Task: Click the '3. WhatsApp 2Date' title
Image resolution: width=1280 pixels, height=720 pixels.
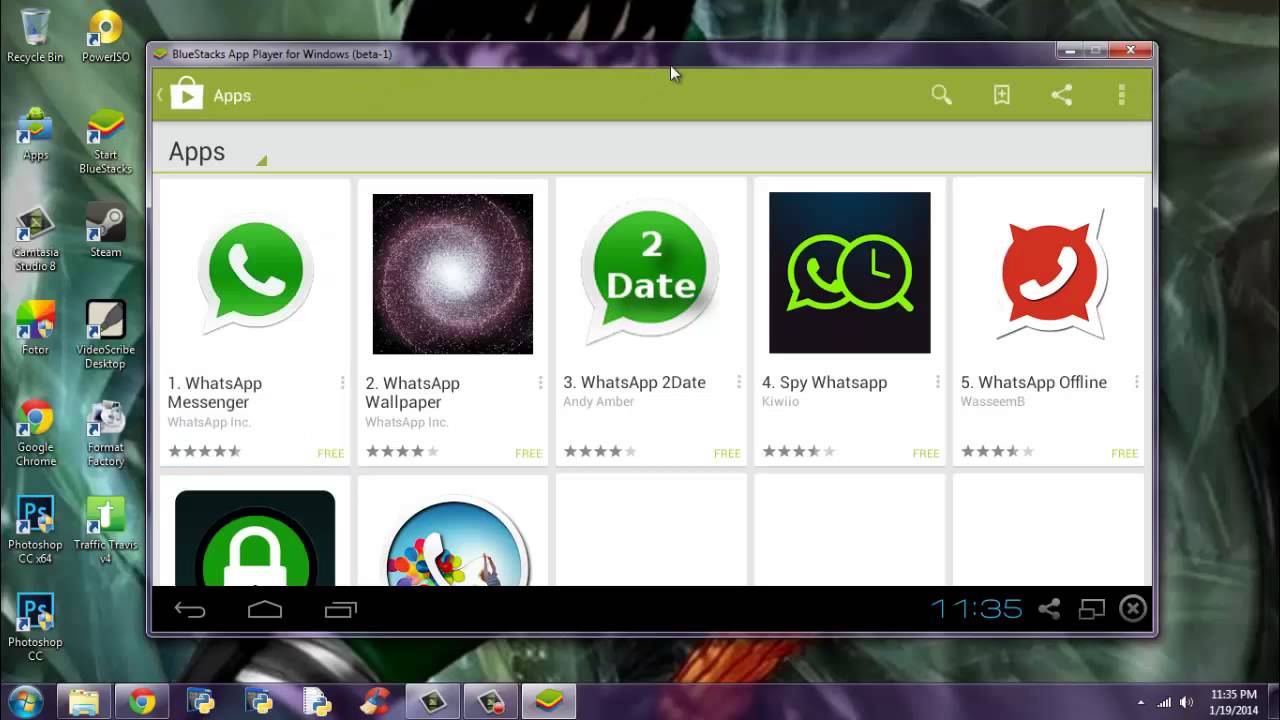Action: (x=634, y=382)
